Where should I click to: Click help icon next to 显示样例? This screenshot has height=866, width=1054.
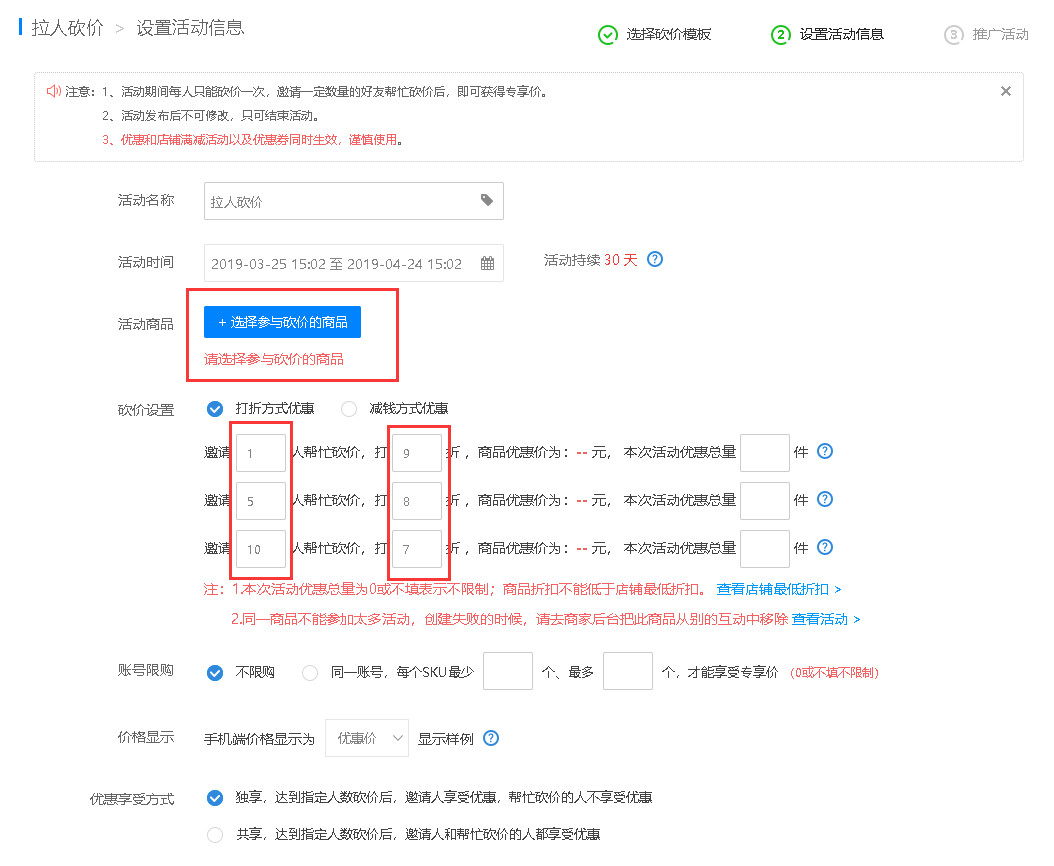[x=491, y=739]
